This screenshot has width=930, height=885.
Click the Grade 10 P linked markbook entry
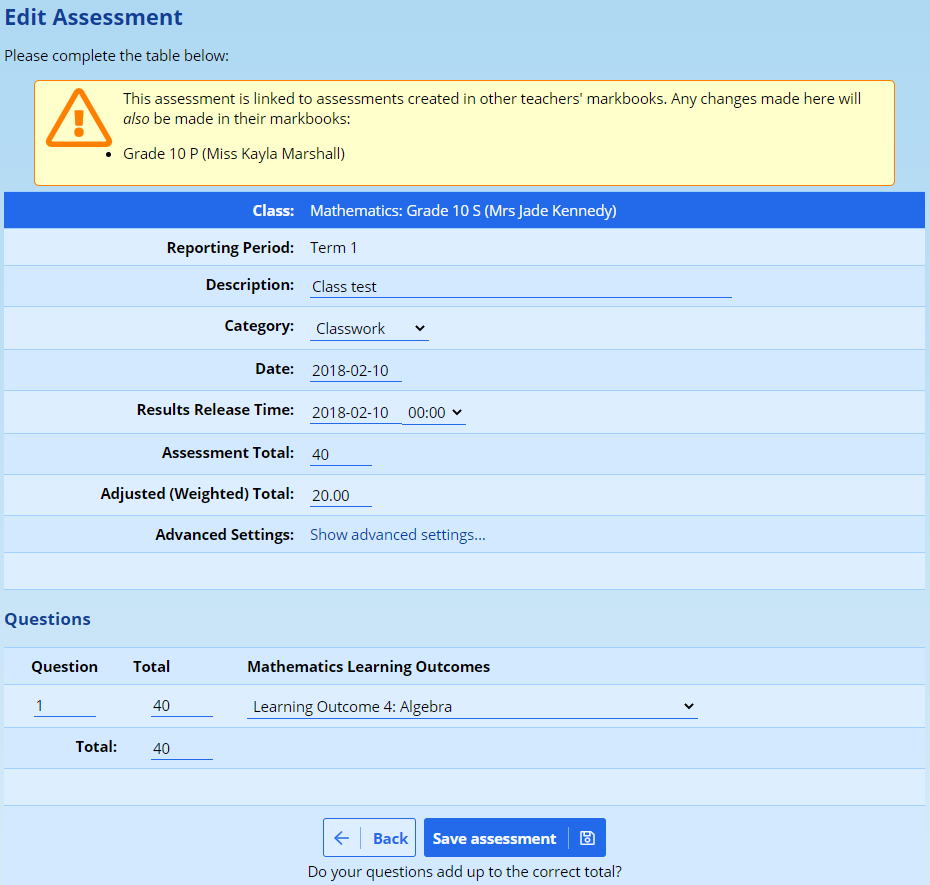point(233,153)
